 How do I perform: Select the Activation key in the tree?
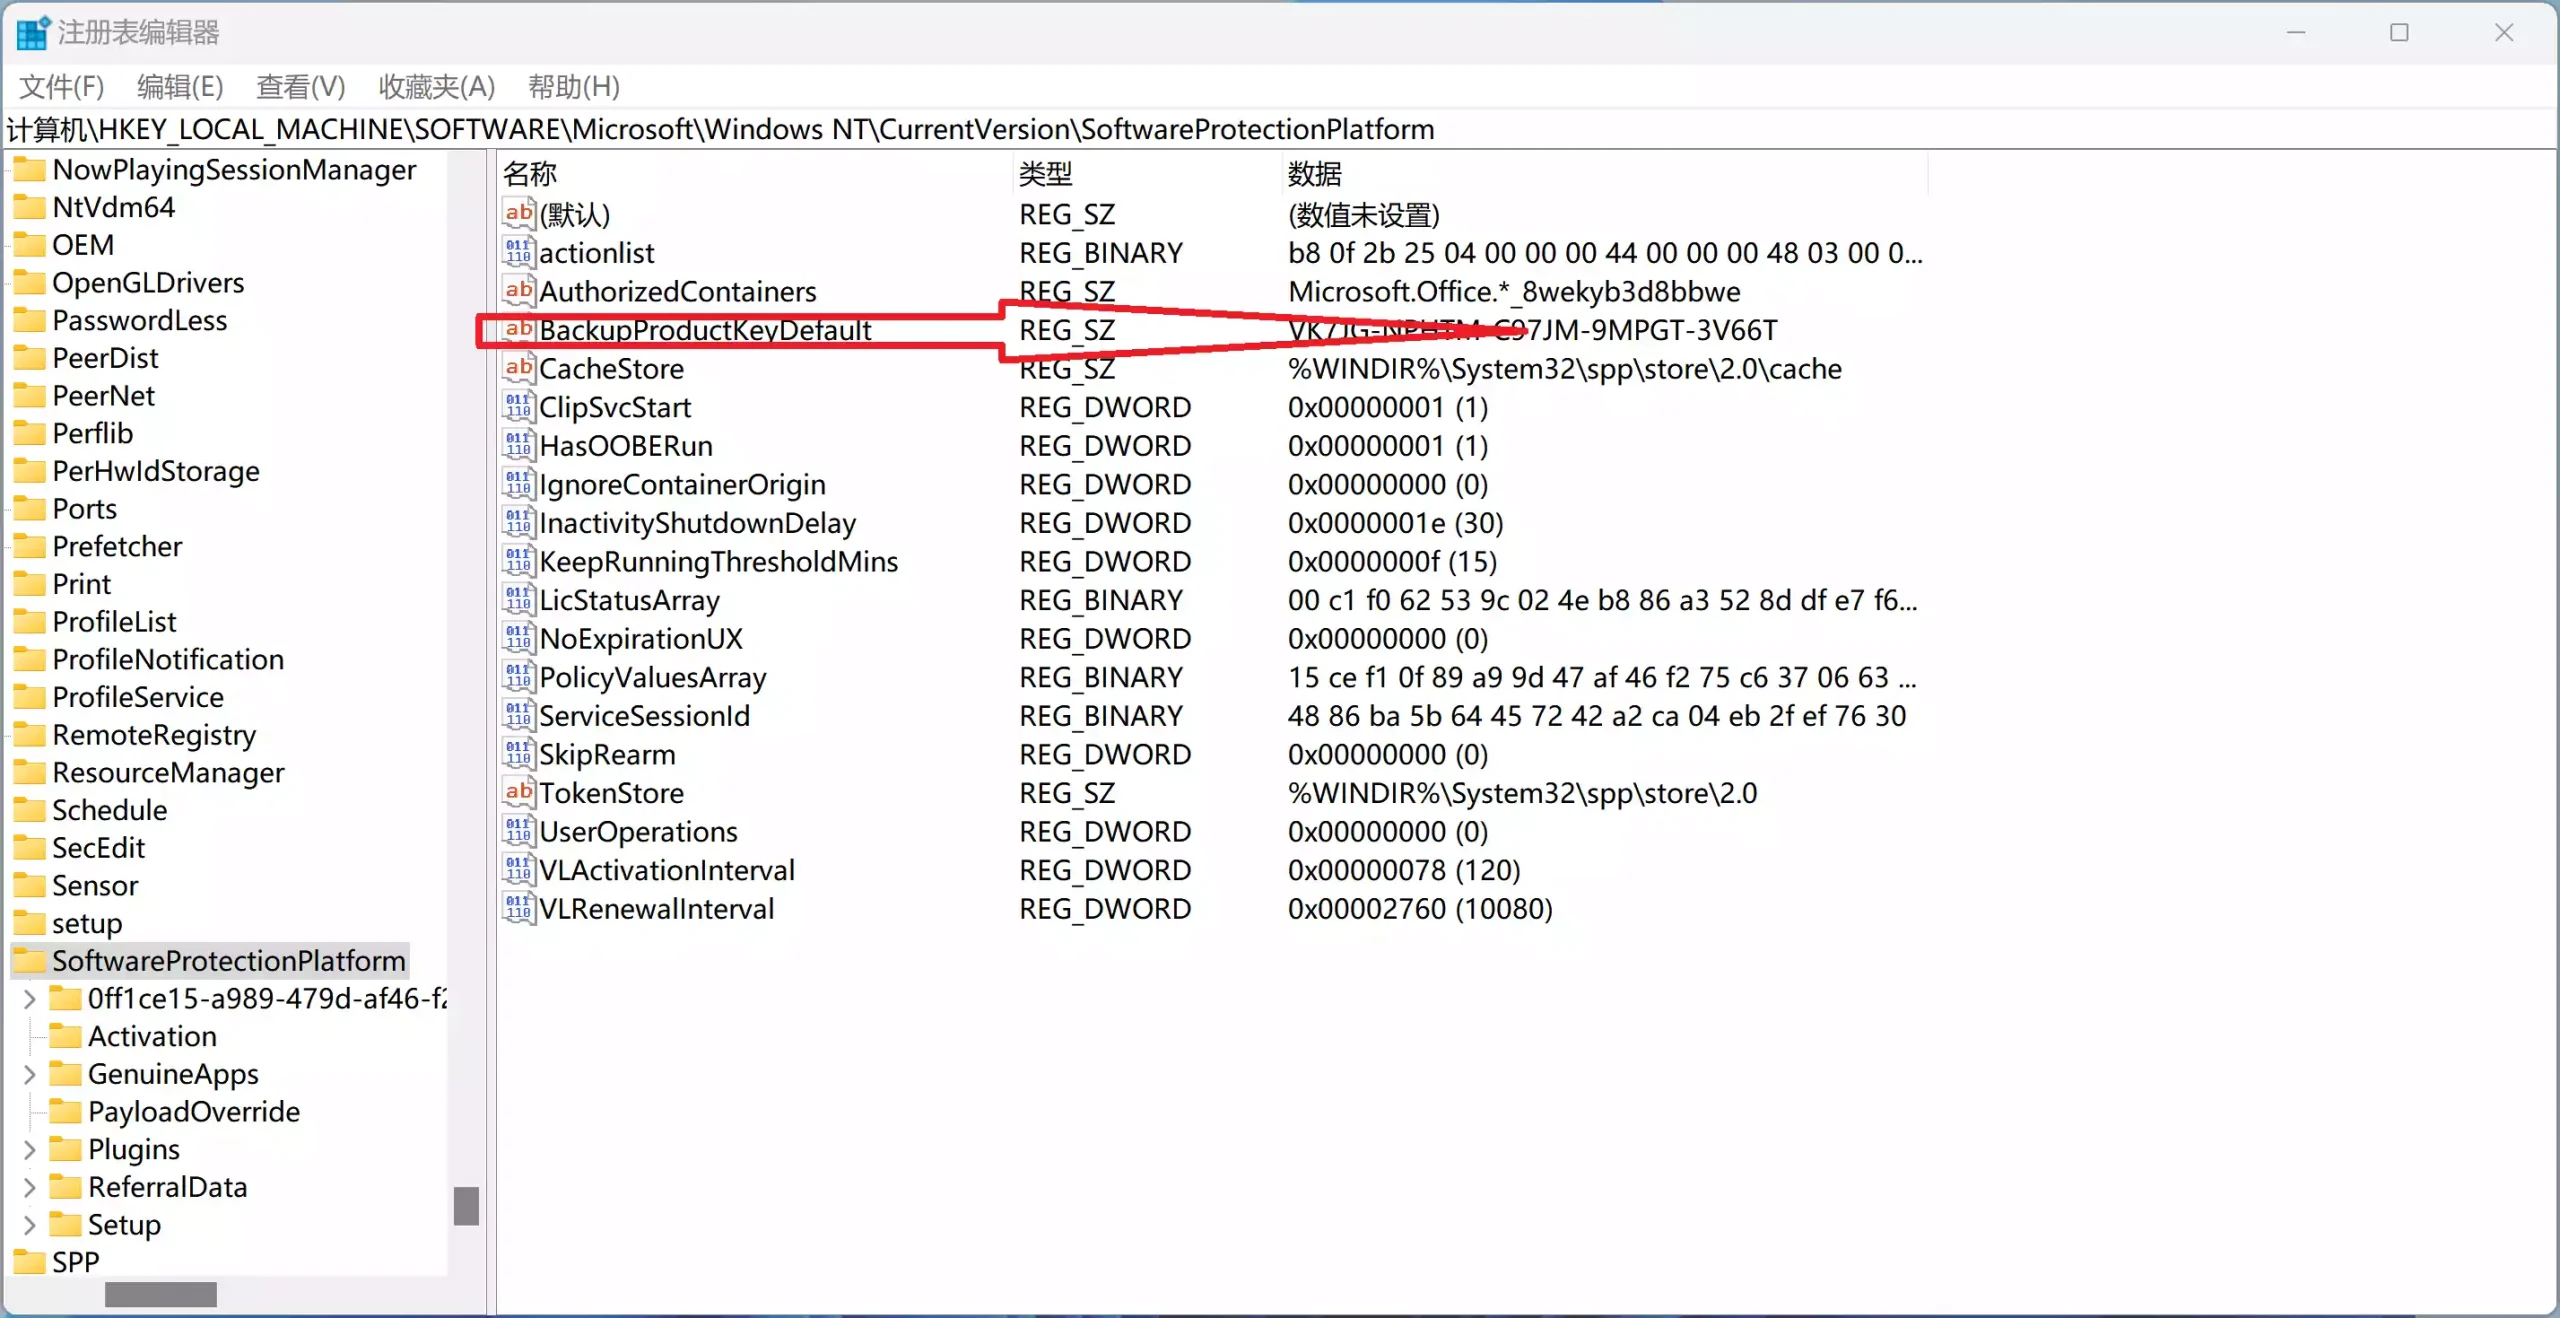[x=152, y=1036]
